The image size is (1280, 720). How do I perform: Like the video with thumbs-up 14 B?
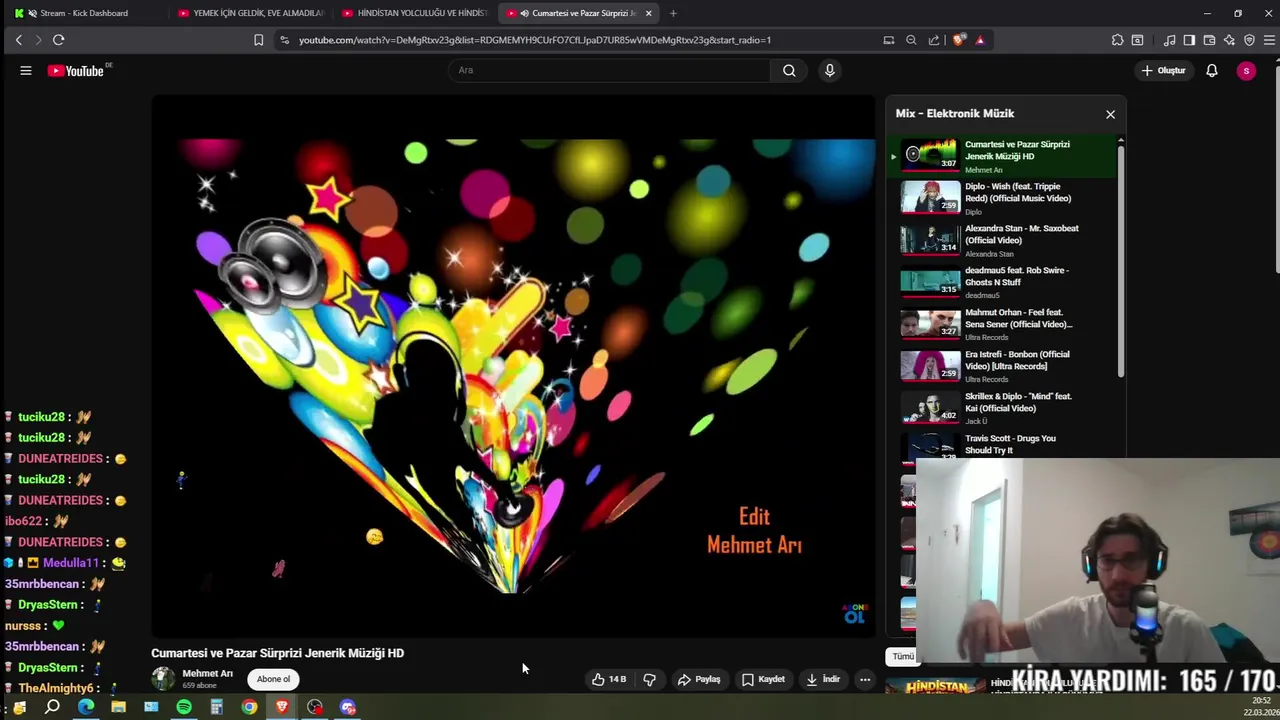click(608, 679)
